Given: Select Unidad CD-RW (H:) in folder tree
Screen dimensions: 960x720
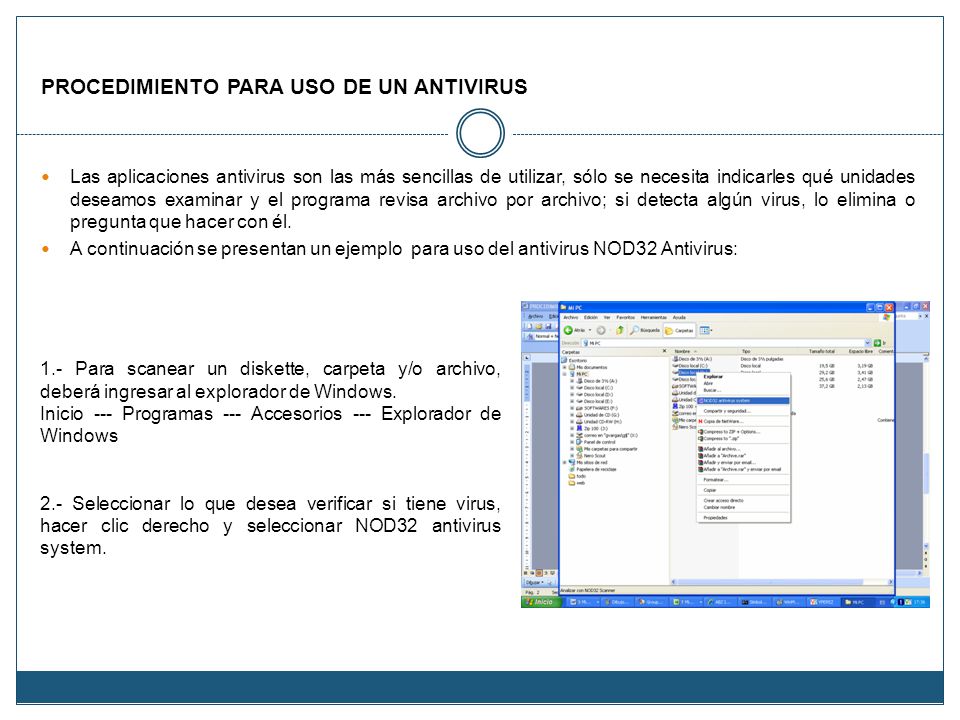Looking at the screenshot, I should coord(599,421).
